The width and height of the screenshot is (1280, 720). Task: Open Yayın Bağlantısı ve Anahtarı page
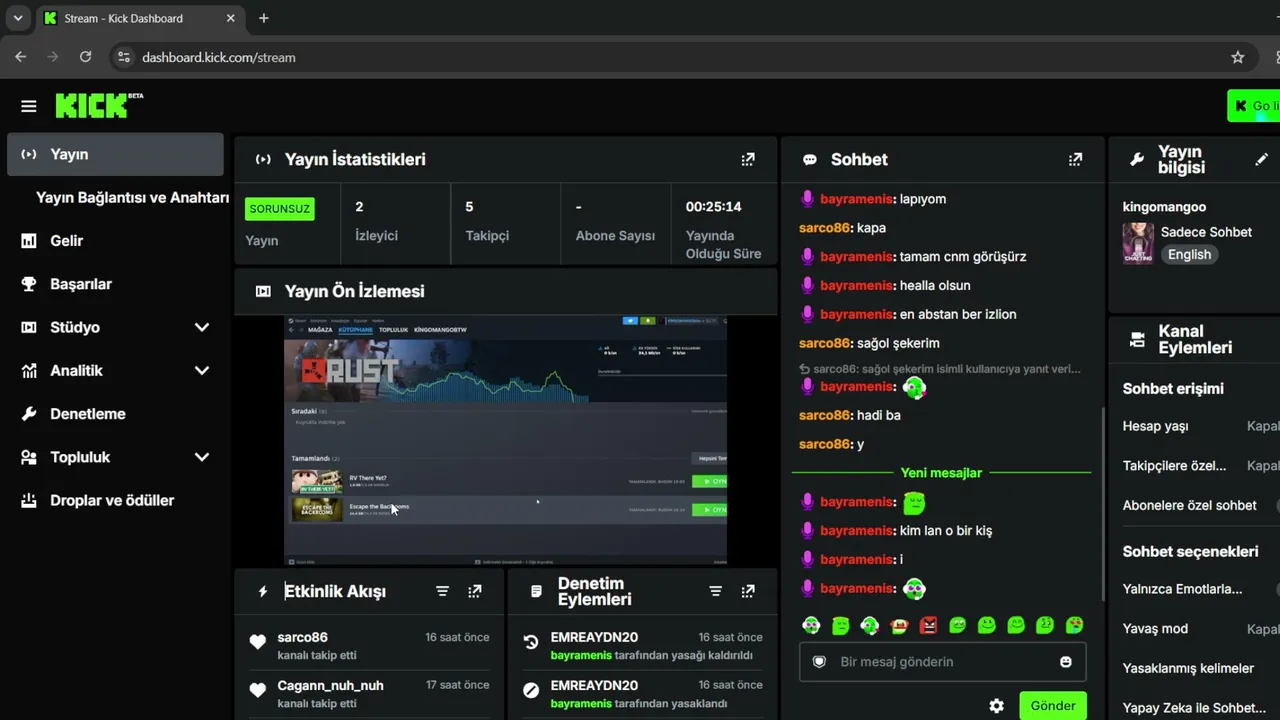pyautogui.click(x=132, y=198)
